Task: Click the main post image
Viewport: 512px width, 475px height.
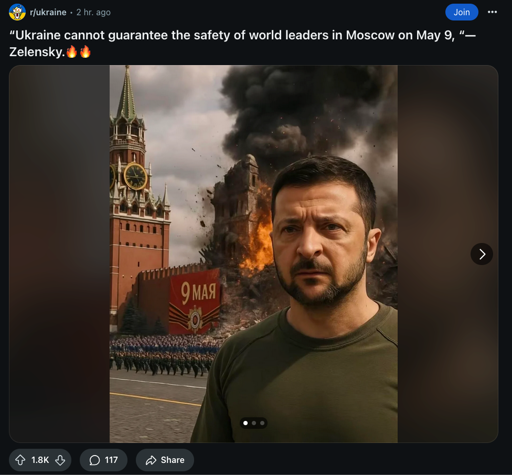Action: 254,254
